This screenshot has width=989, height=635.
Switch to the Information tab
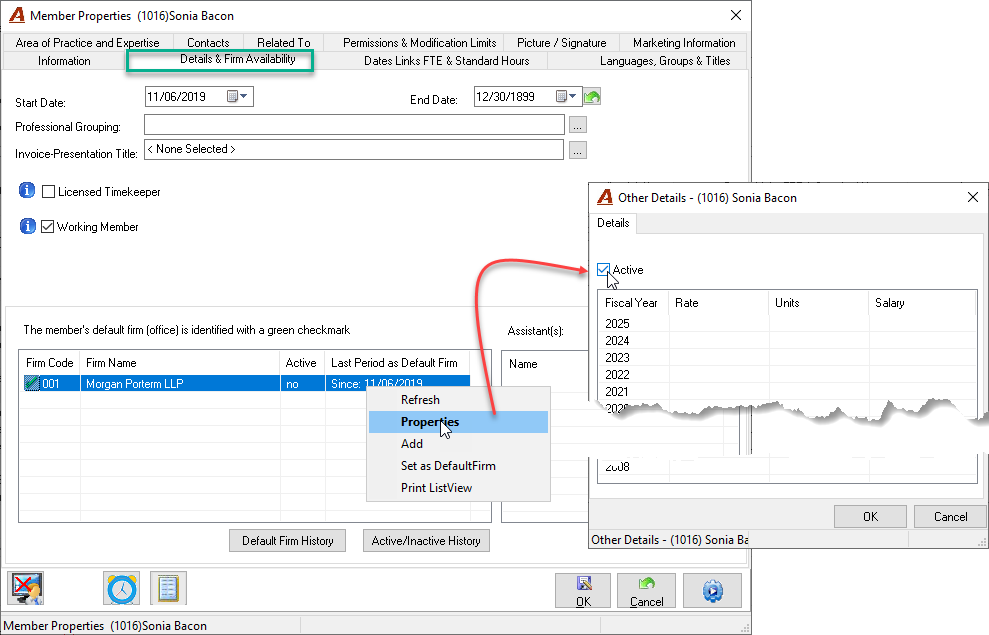pyautogui.click(x=64, y=61)
